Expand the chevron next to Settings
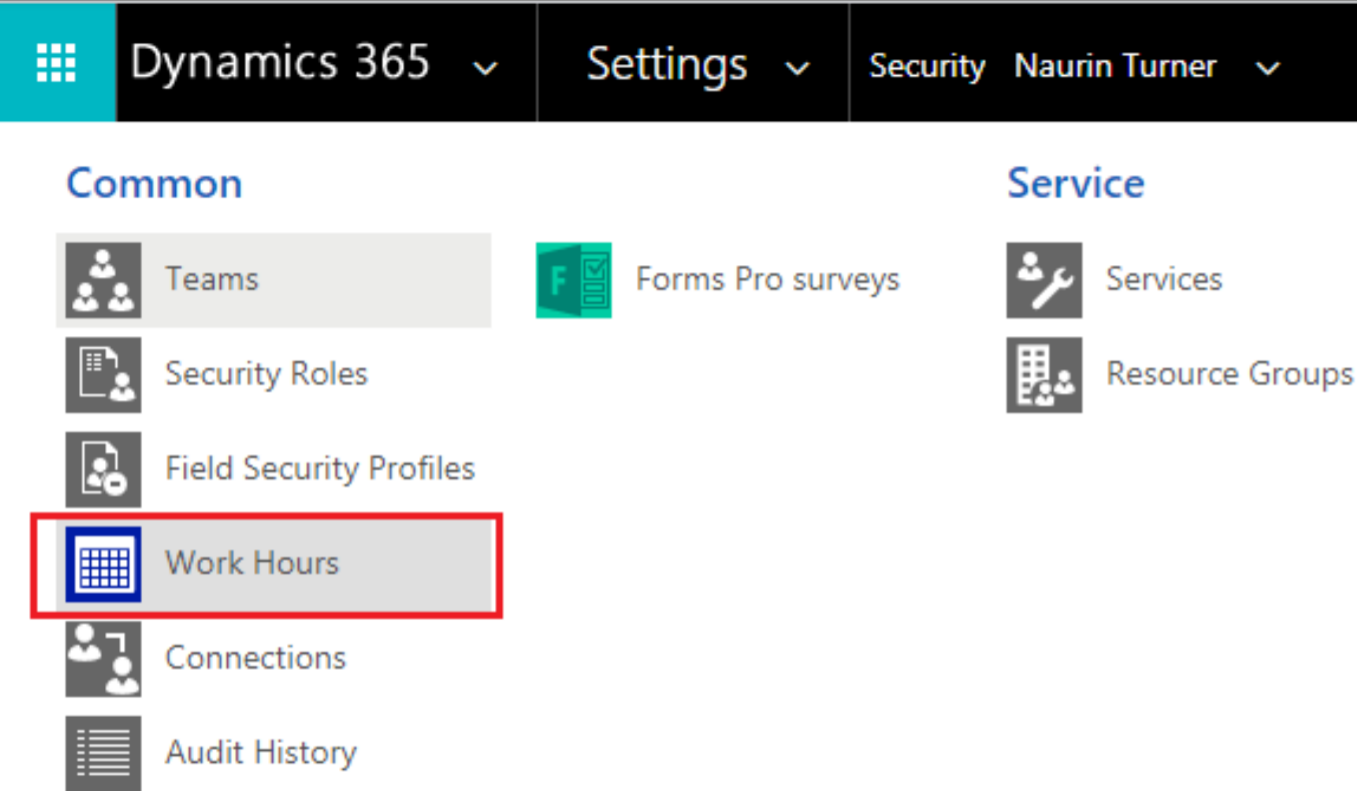The height and width of the screenshot is (791, 1357). coord(797,68)
